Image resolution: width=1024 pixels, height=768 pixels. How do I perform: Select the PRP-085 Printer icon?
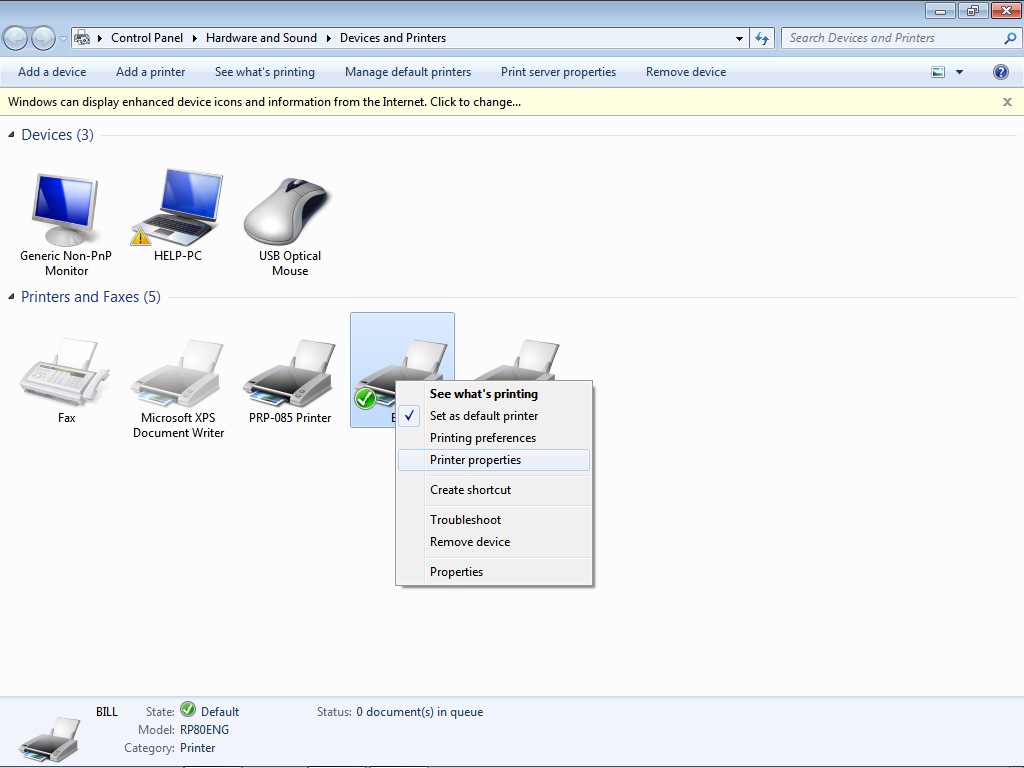coord(290,375)
